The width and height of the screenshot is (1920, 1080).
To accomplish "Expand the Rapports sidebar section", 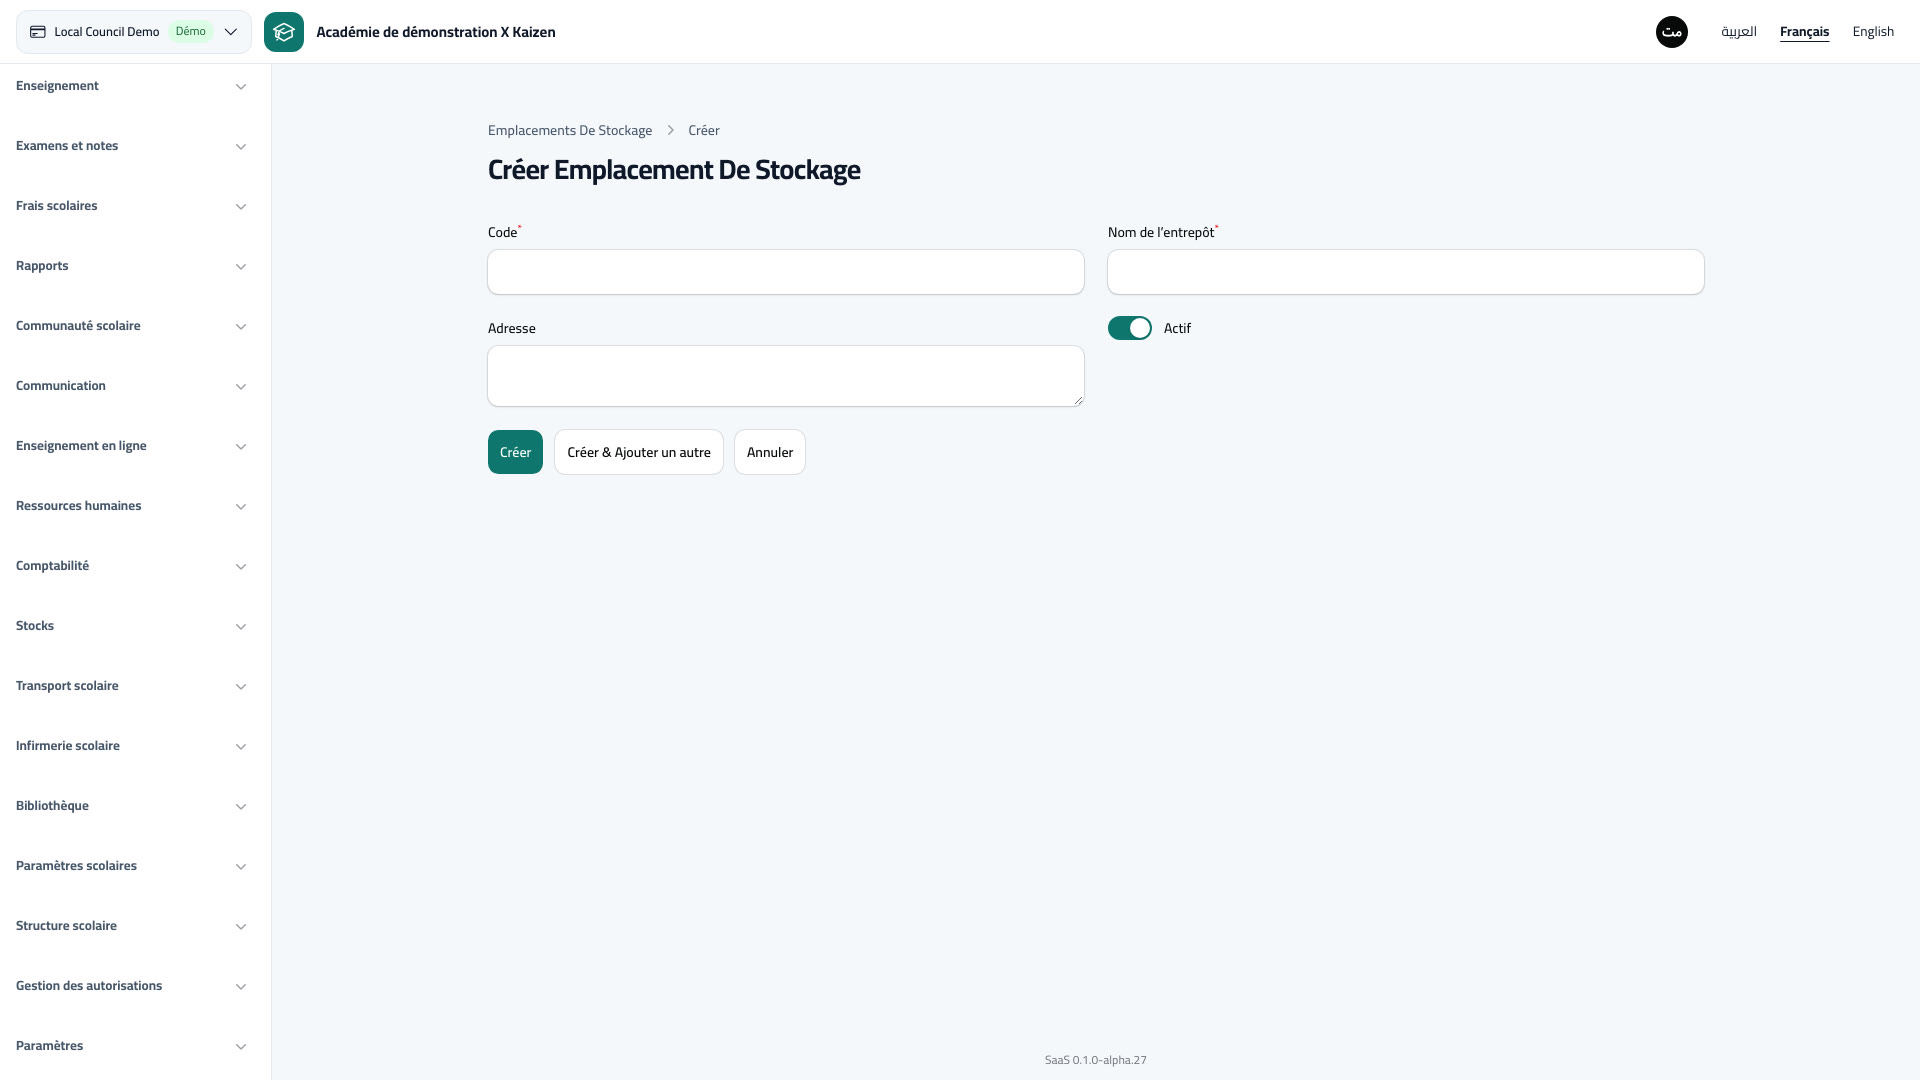I will (131, 266).
